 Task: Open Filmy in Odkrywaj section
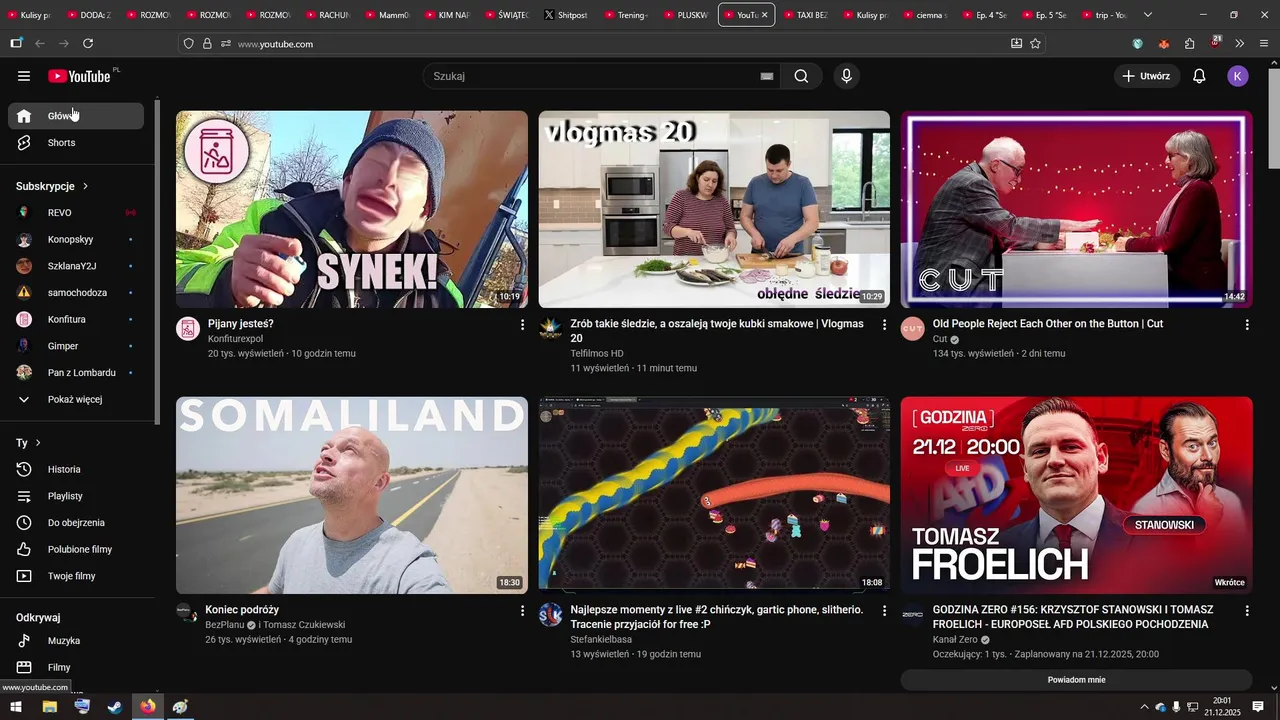click(76, 667)
